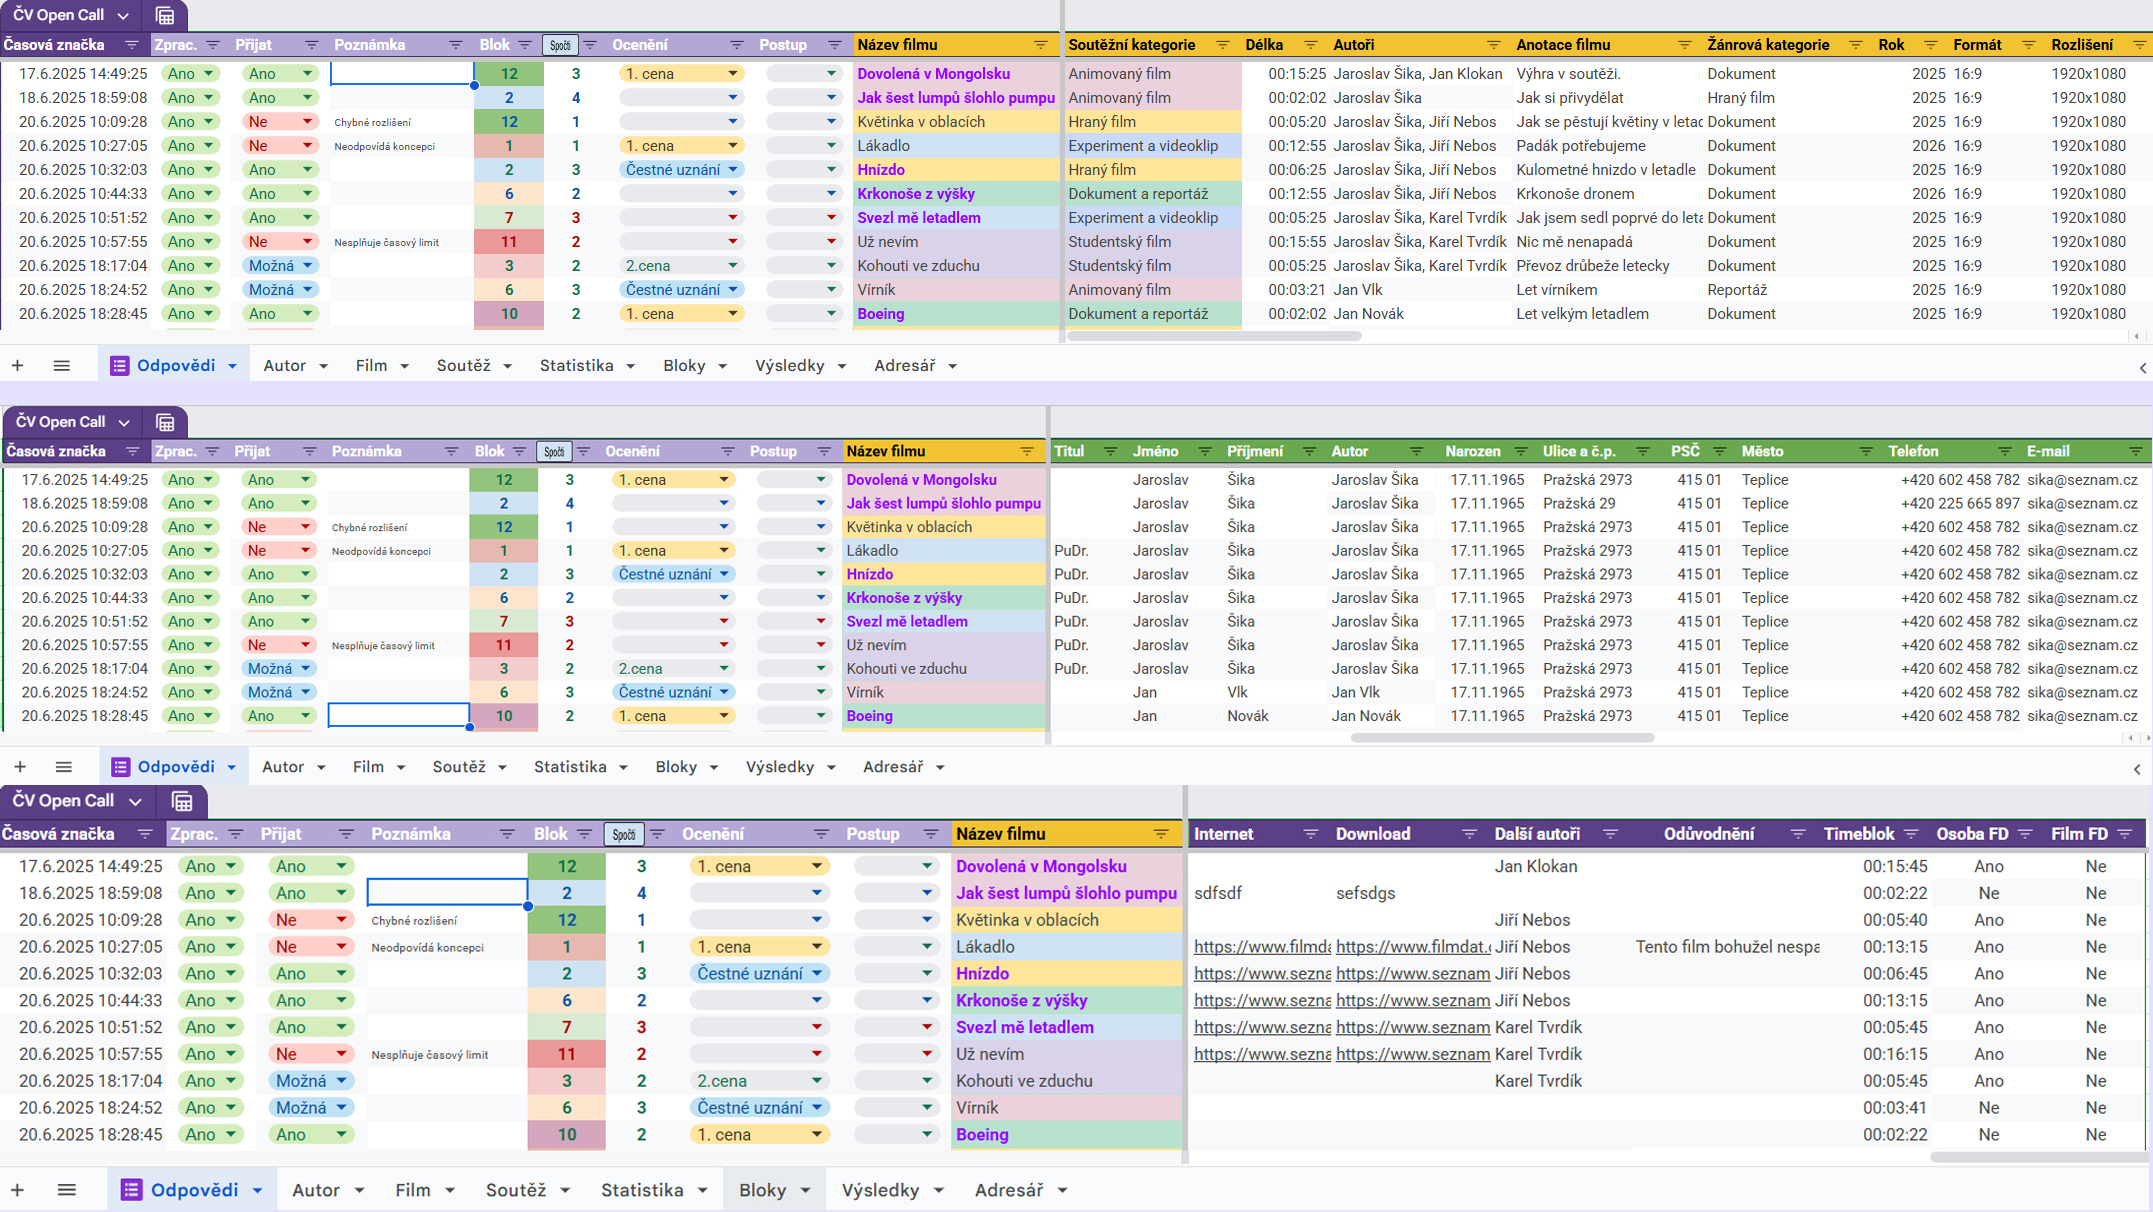Open the filter for the Rozlišení column

(x=2139, y=45)
